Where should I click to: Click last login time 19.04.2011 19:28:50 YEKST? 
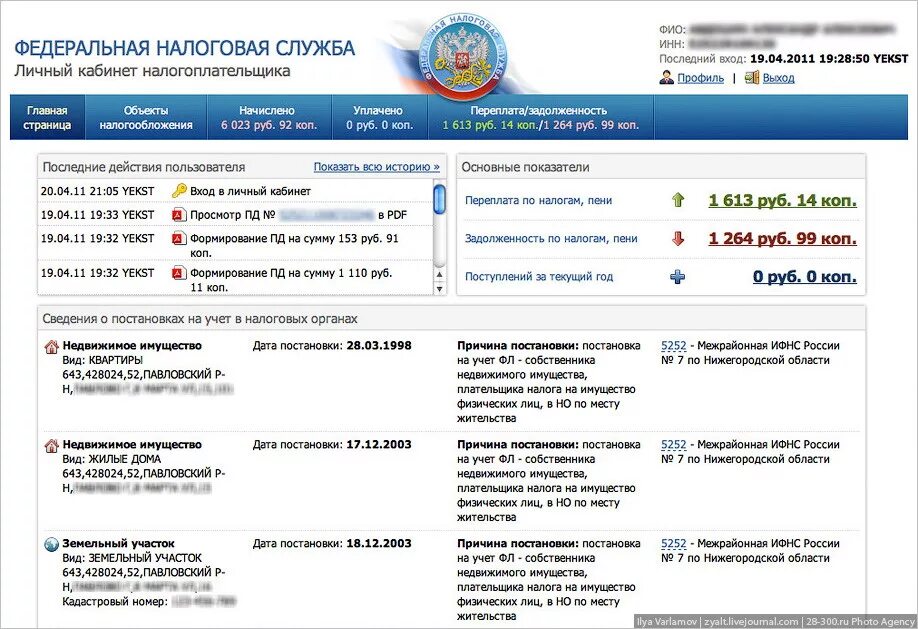pos(829,59)
